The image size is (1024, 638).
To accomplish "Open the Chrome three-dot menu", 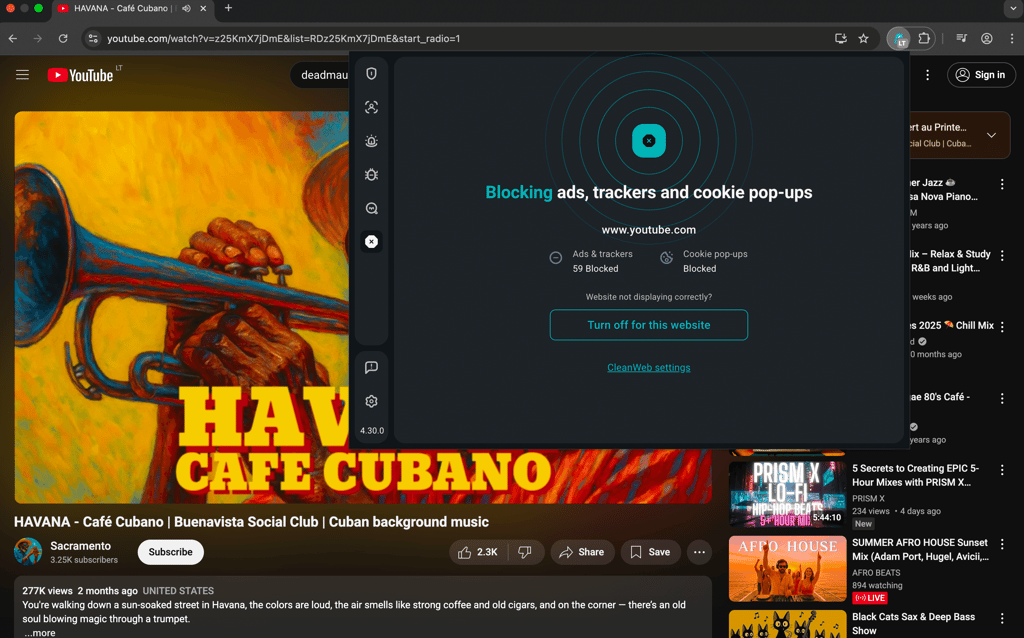I will 1012,39.
